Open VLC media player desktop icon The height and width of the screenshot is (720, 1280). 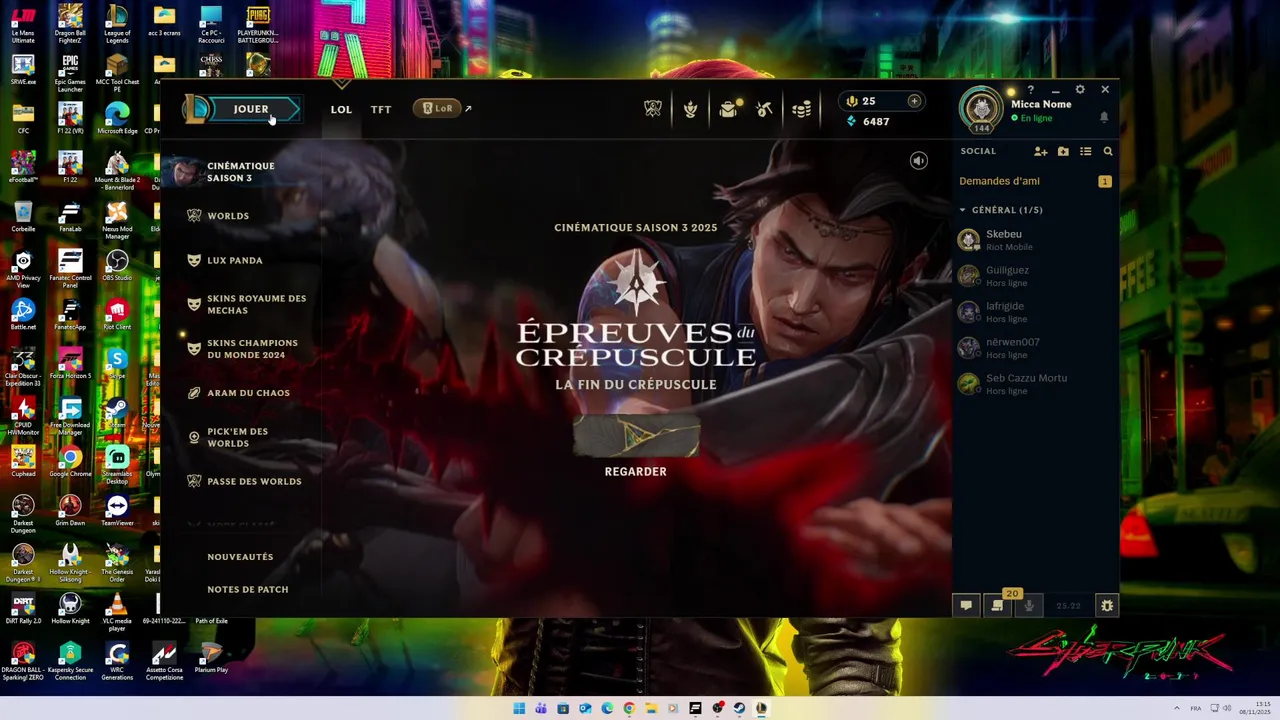117,612
